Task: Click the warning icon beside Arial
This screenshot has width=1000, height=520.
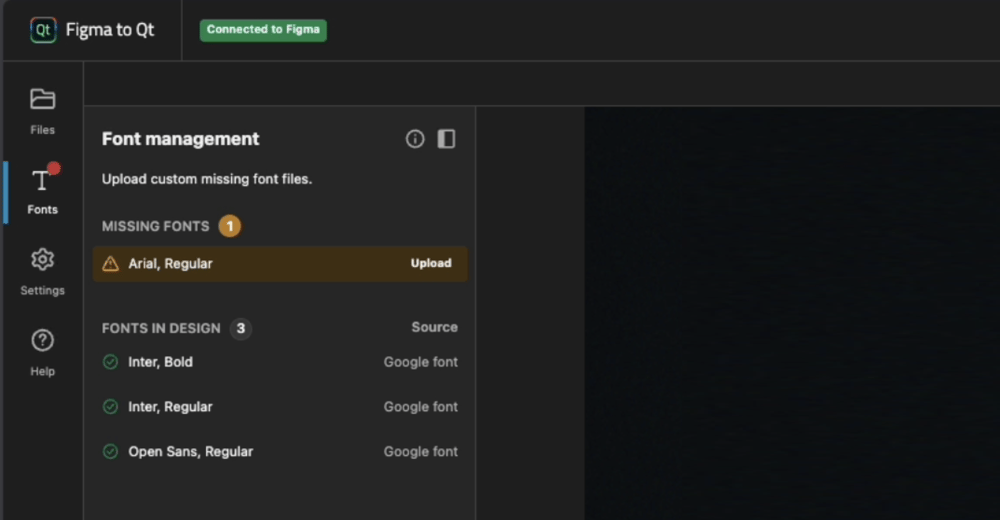Action: [x=111, y=264]
